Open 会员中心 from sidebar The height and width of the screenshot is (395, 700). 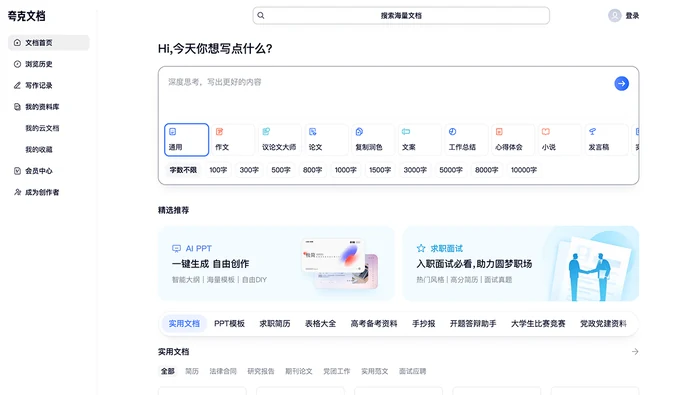(49, 170)
